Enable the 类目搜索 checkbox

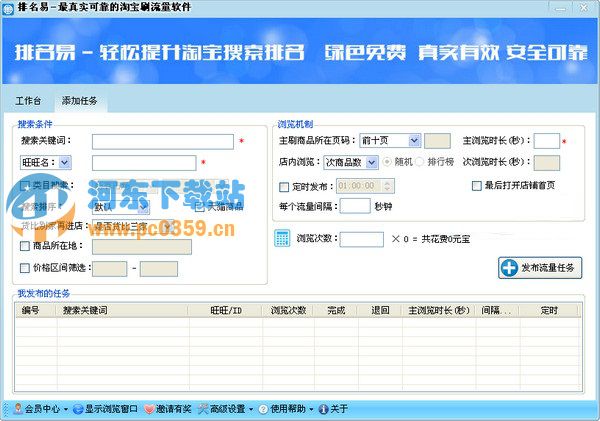(24, 186)
